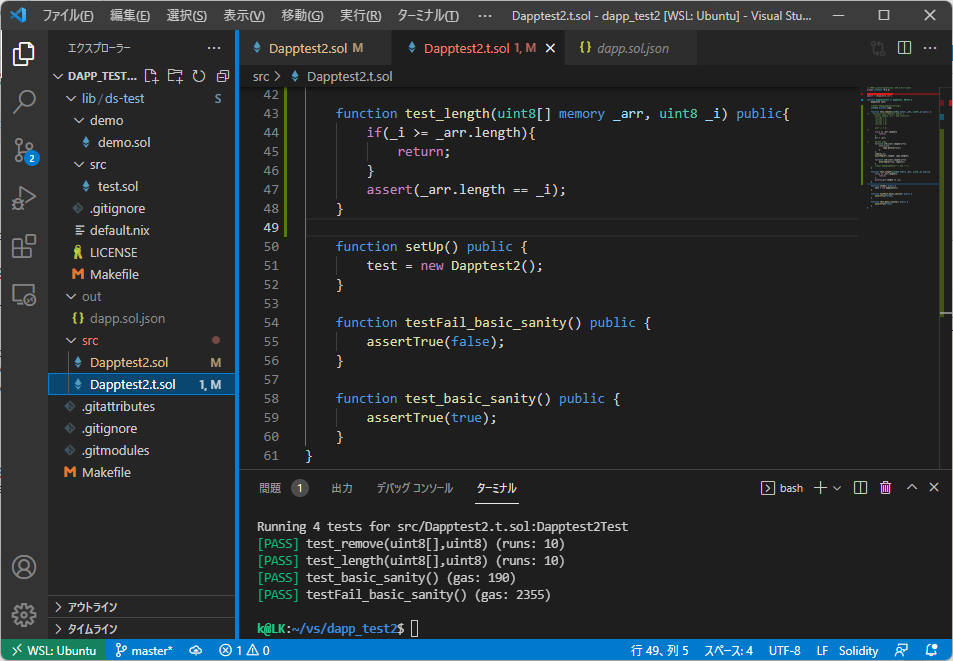
Task: Open Source Control view with badge
Action: click(24, 150)
